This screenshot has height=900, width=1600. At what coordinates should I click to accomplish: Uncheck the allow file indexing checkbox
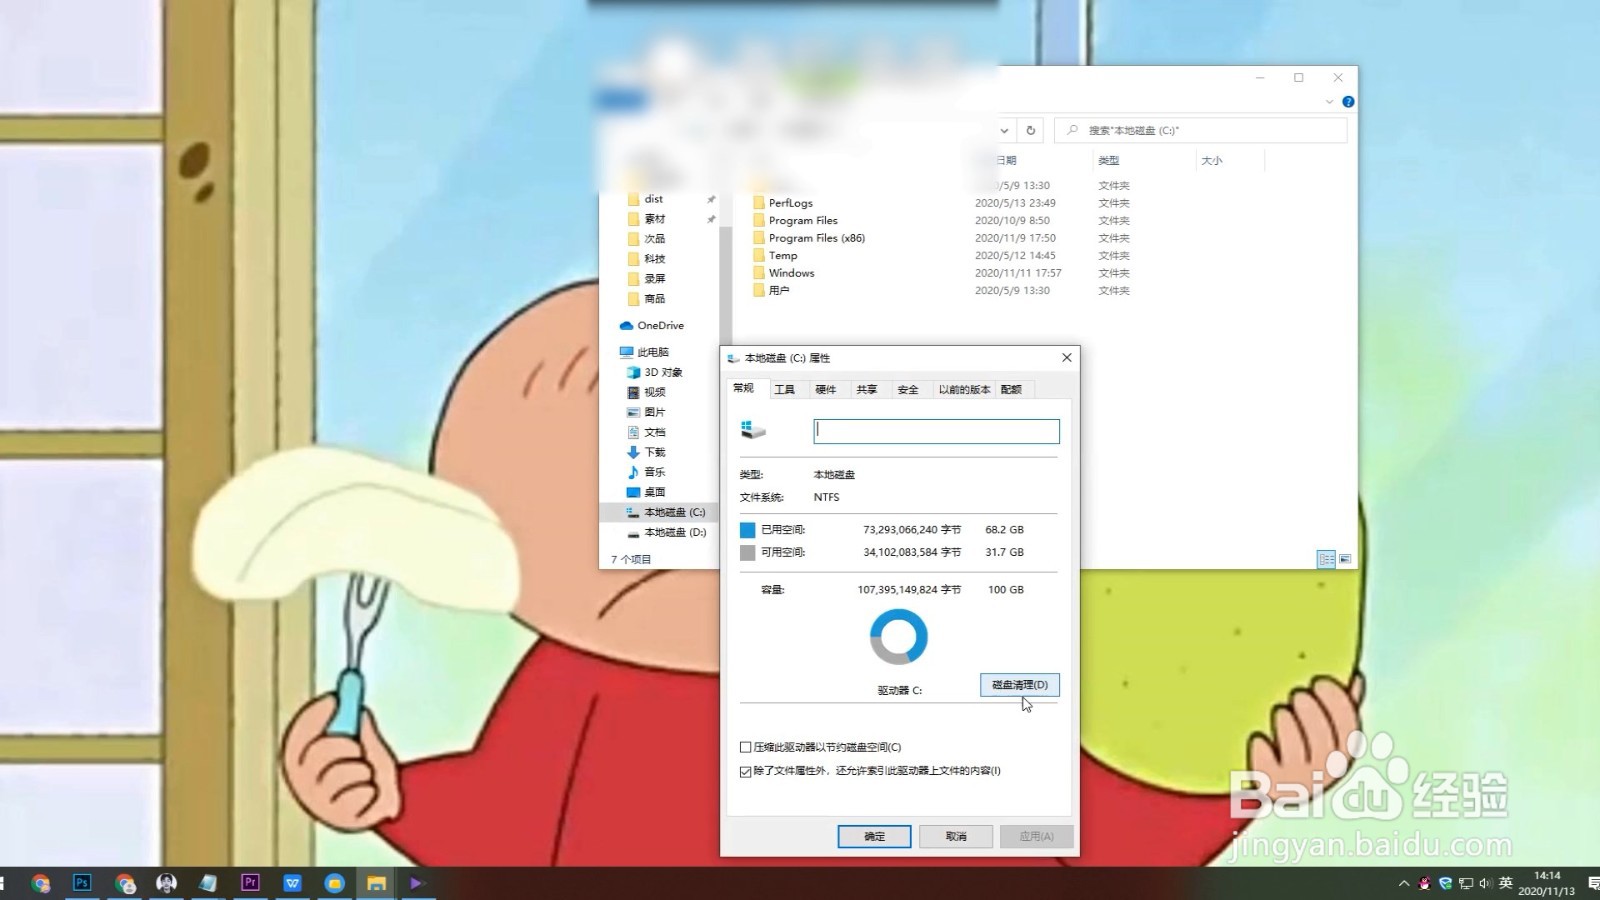pos(745,771)
